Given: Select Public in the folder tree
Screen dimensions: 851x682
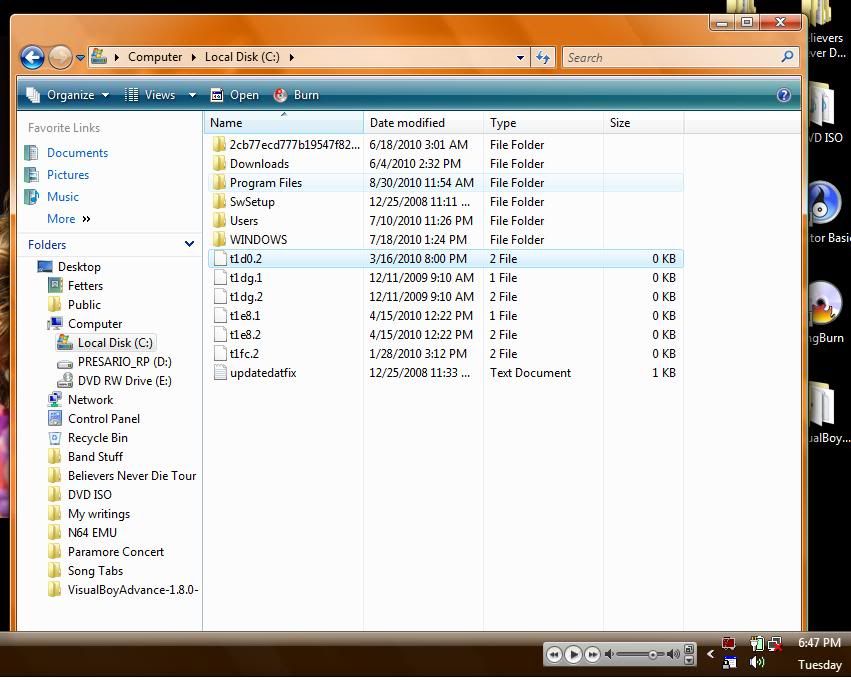Looking at the screenshot, I should coord(84,305).
